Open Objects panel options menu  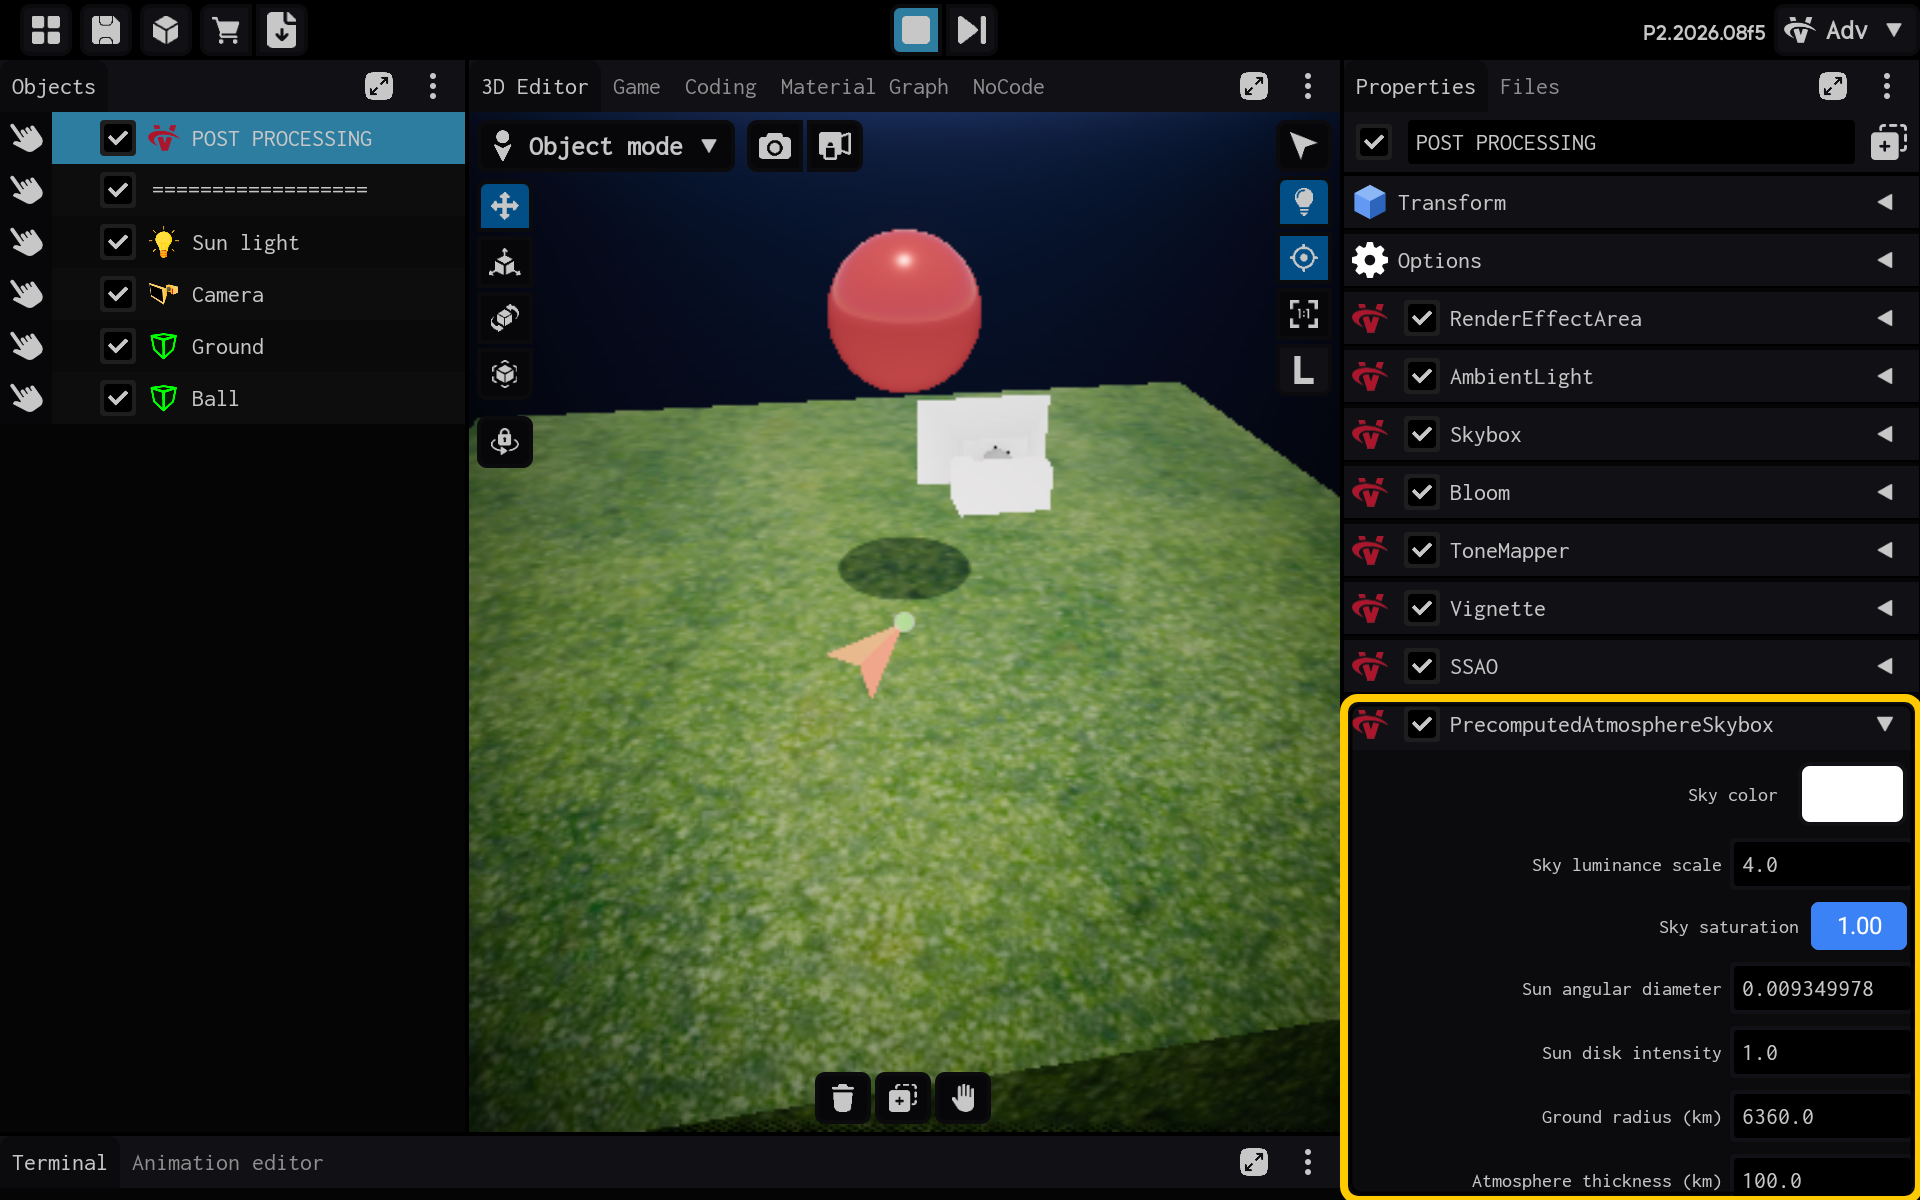(x=433, y=86)
